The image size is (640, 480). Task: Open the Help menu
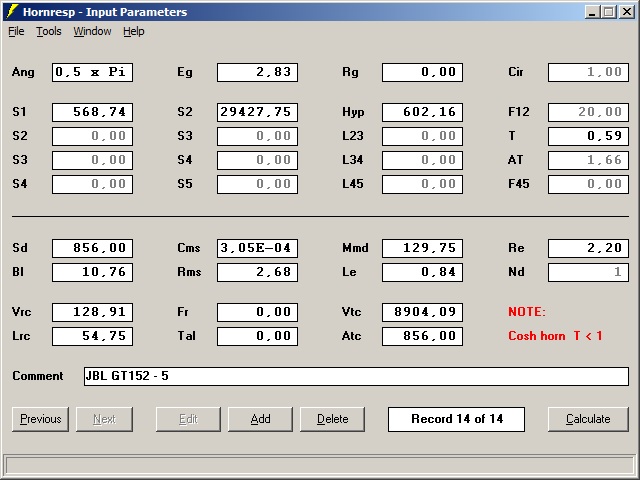pyautogui.click(x=134, y=31)
